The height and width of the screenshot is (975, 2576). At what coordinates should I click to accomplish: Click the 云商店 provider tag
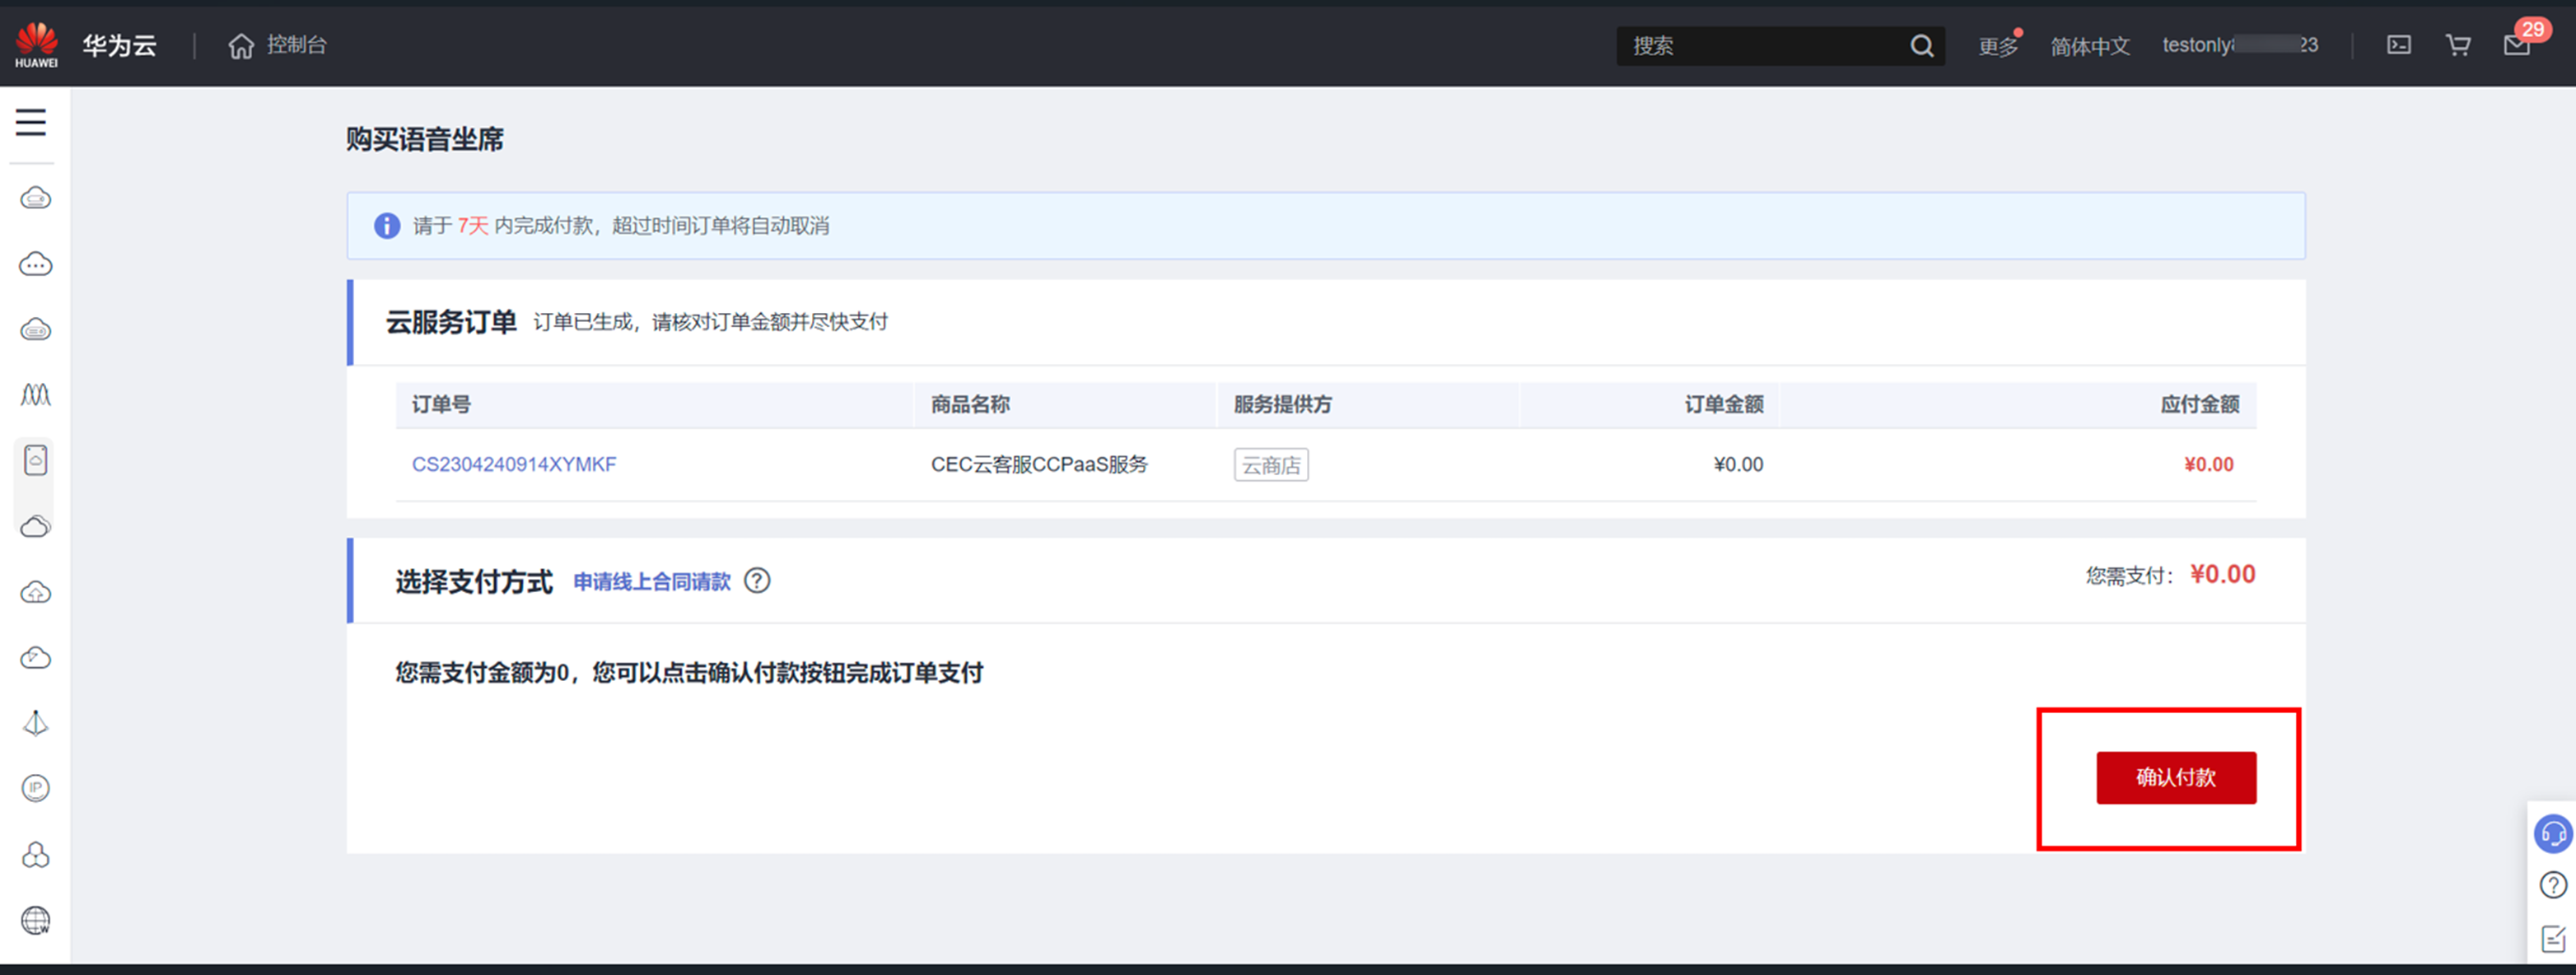[x=1270, y=465]
